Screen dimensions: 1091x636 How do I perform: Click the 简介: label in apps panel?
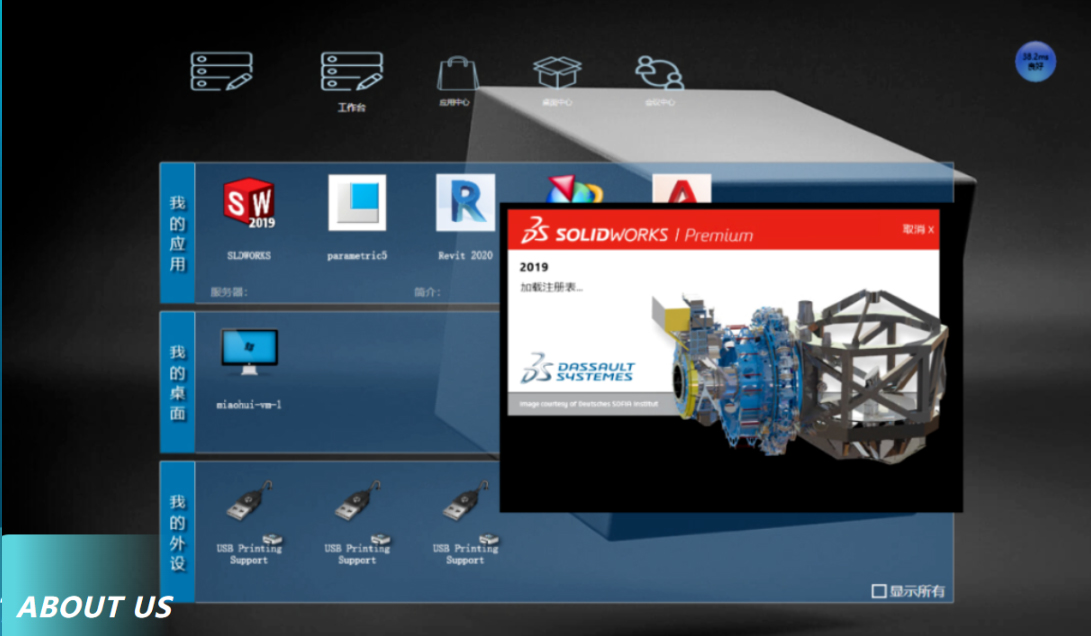(x=427, y=292)
